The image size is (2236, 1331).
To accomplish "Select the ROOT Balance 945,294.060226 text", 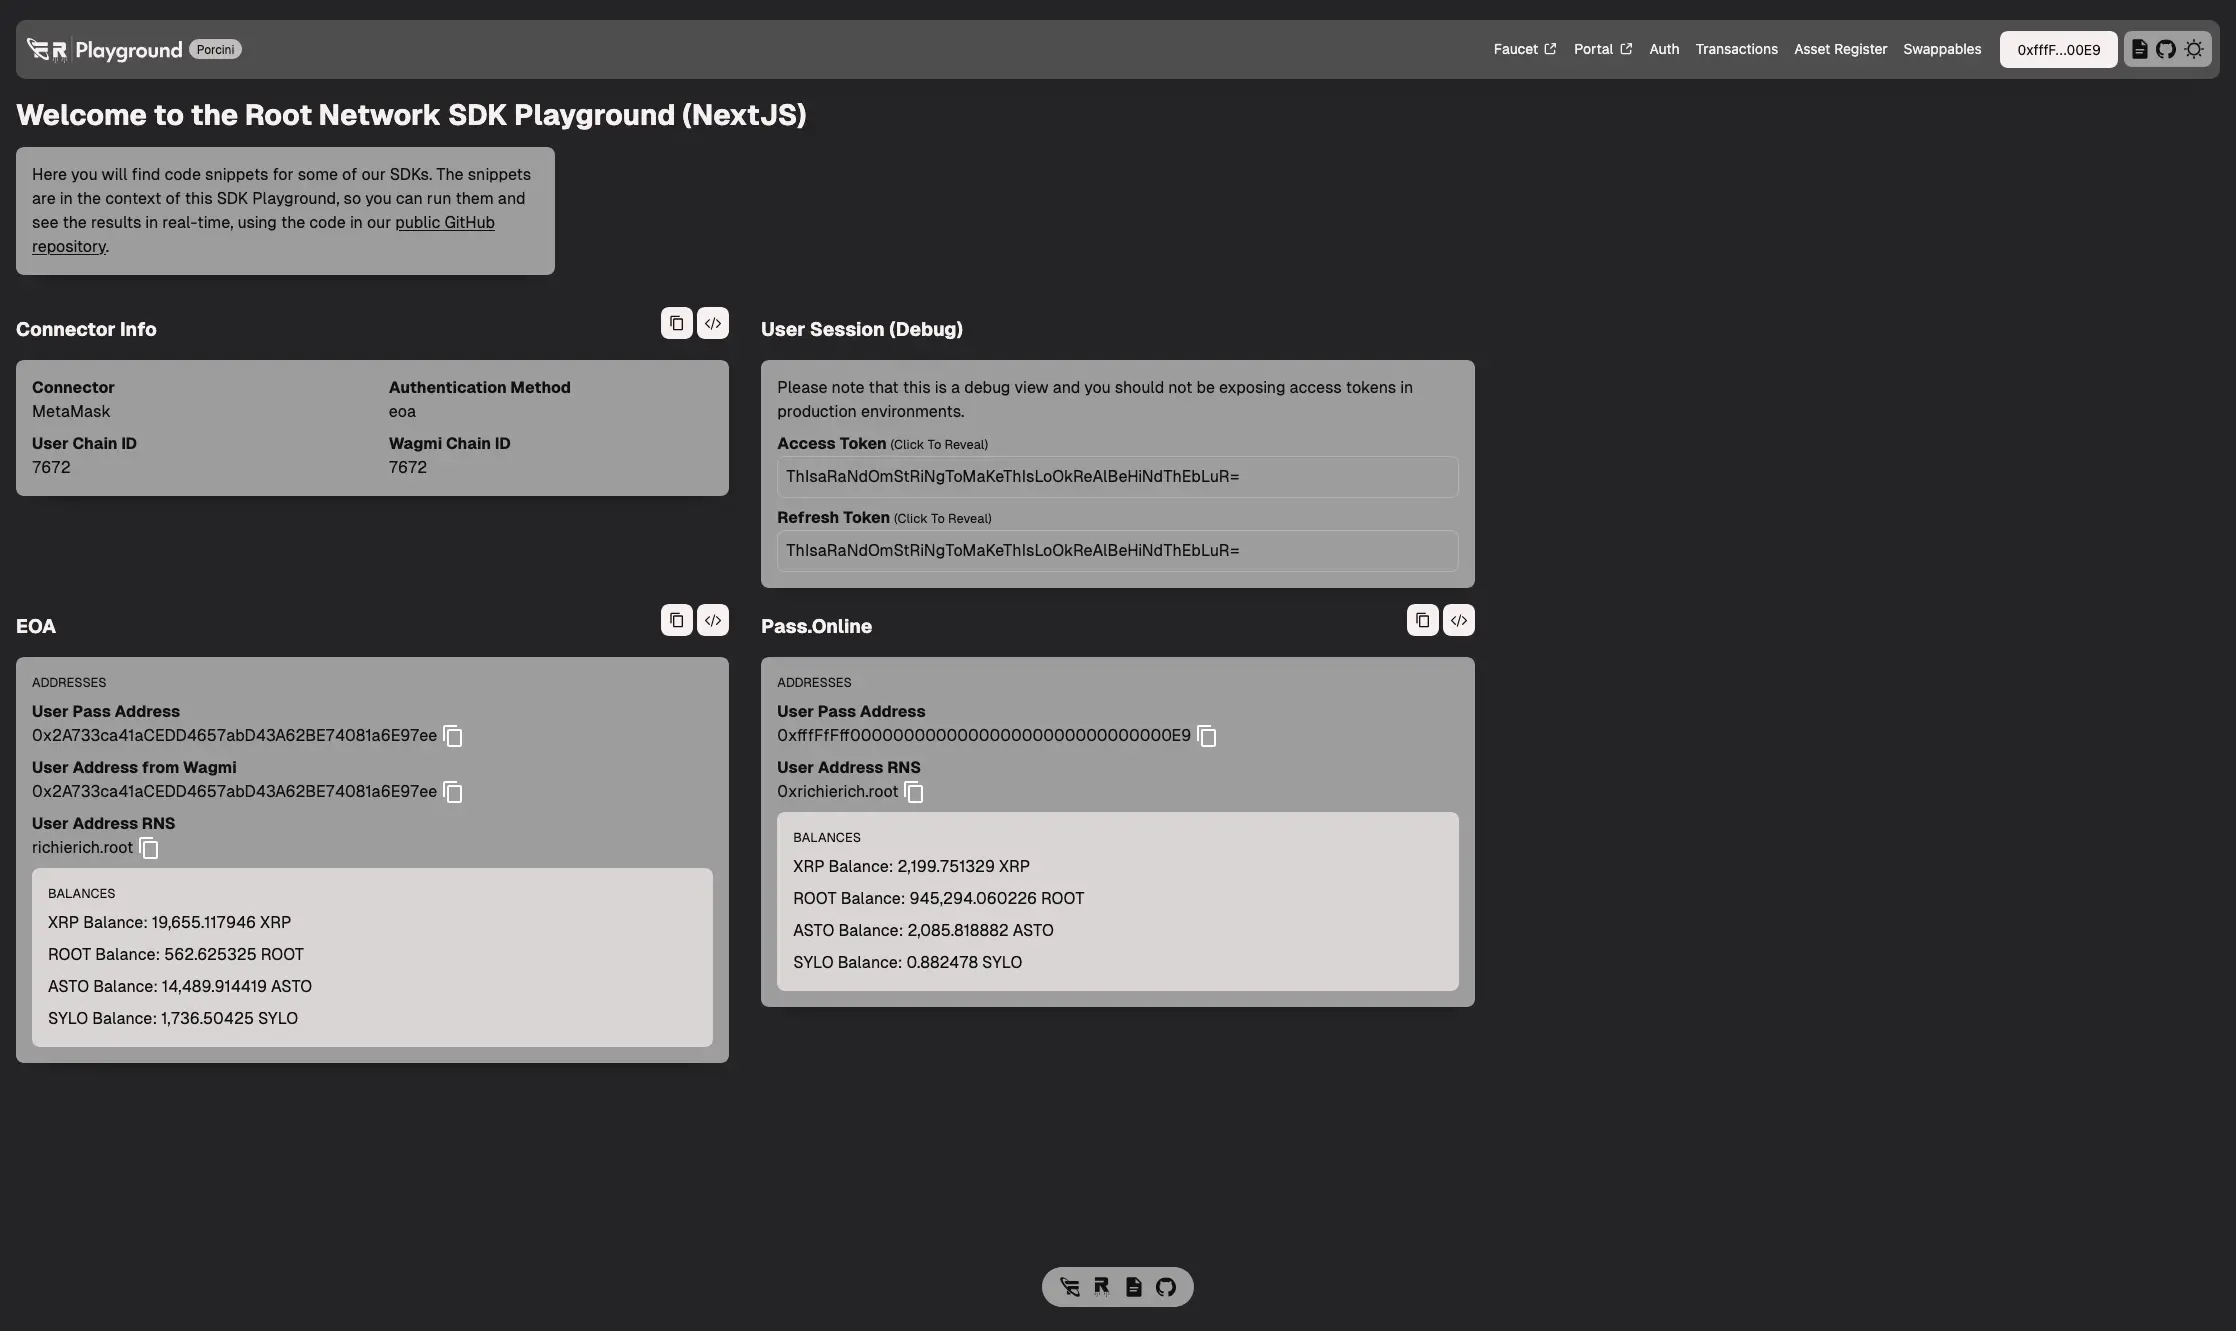I will (938, 898).
